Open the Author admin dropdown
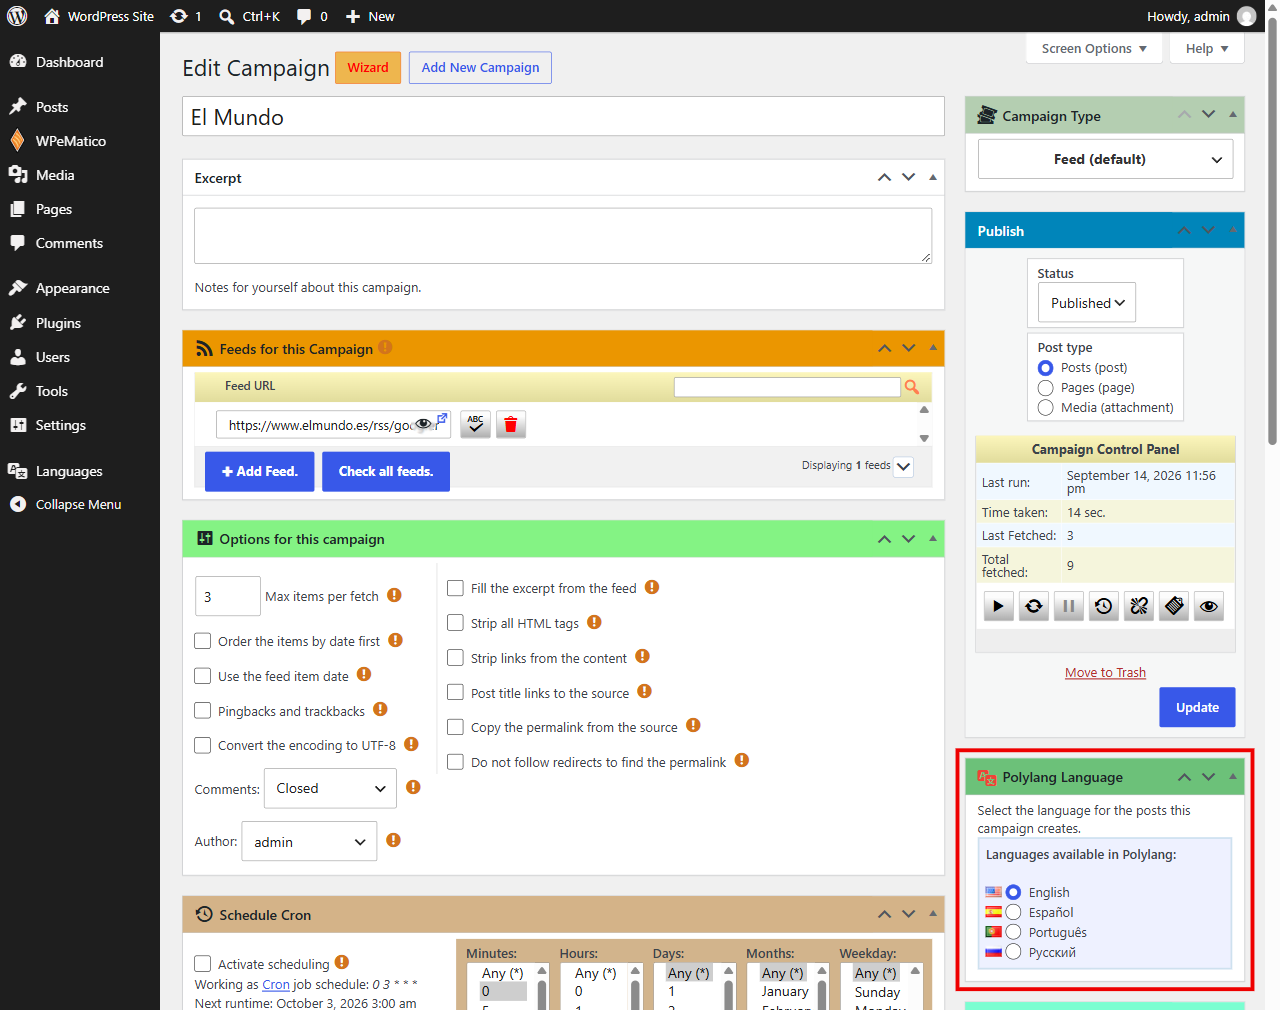1280x1010 pixels. pos(309,841)
